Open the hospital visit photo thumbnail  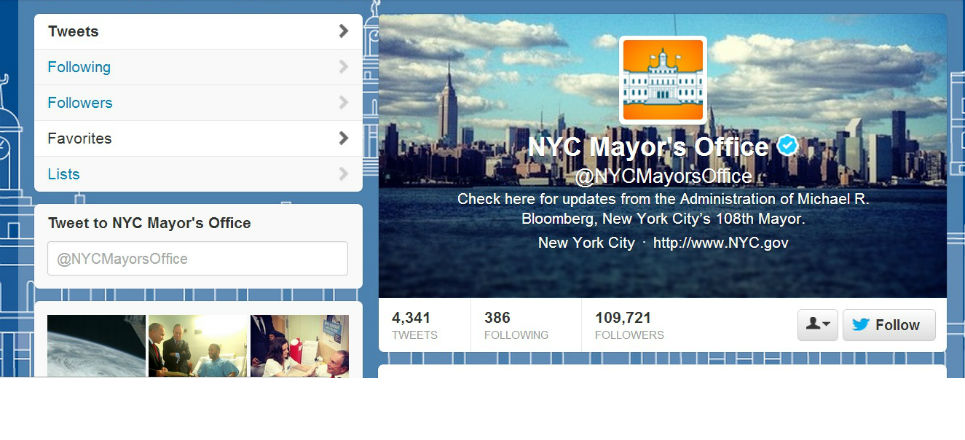point(198,346)
